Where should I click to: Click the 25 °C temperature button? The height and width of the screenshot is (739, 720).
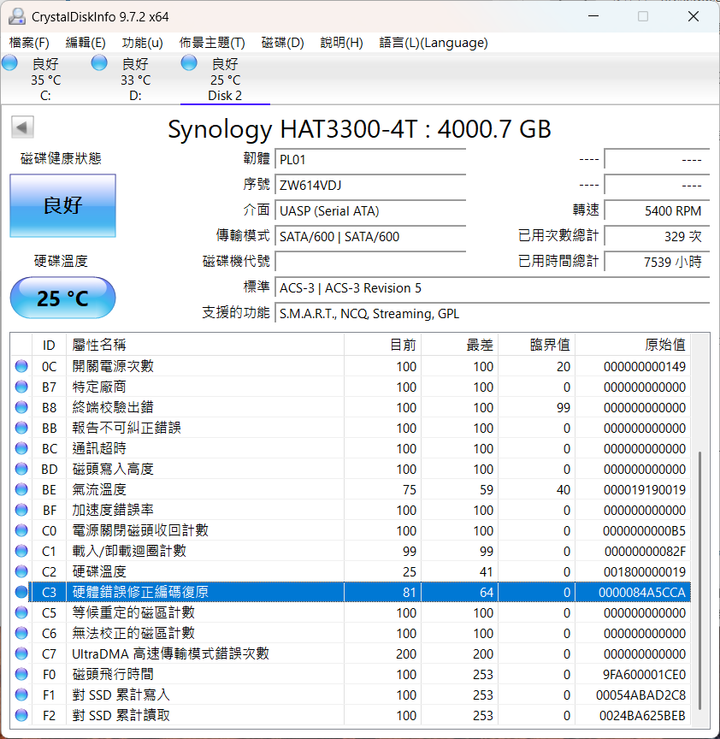tap(62, 298)
